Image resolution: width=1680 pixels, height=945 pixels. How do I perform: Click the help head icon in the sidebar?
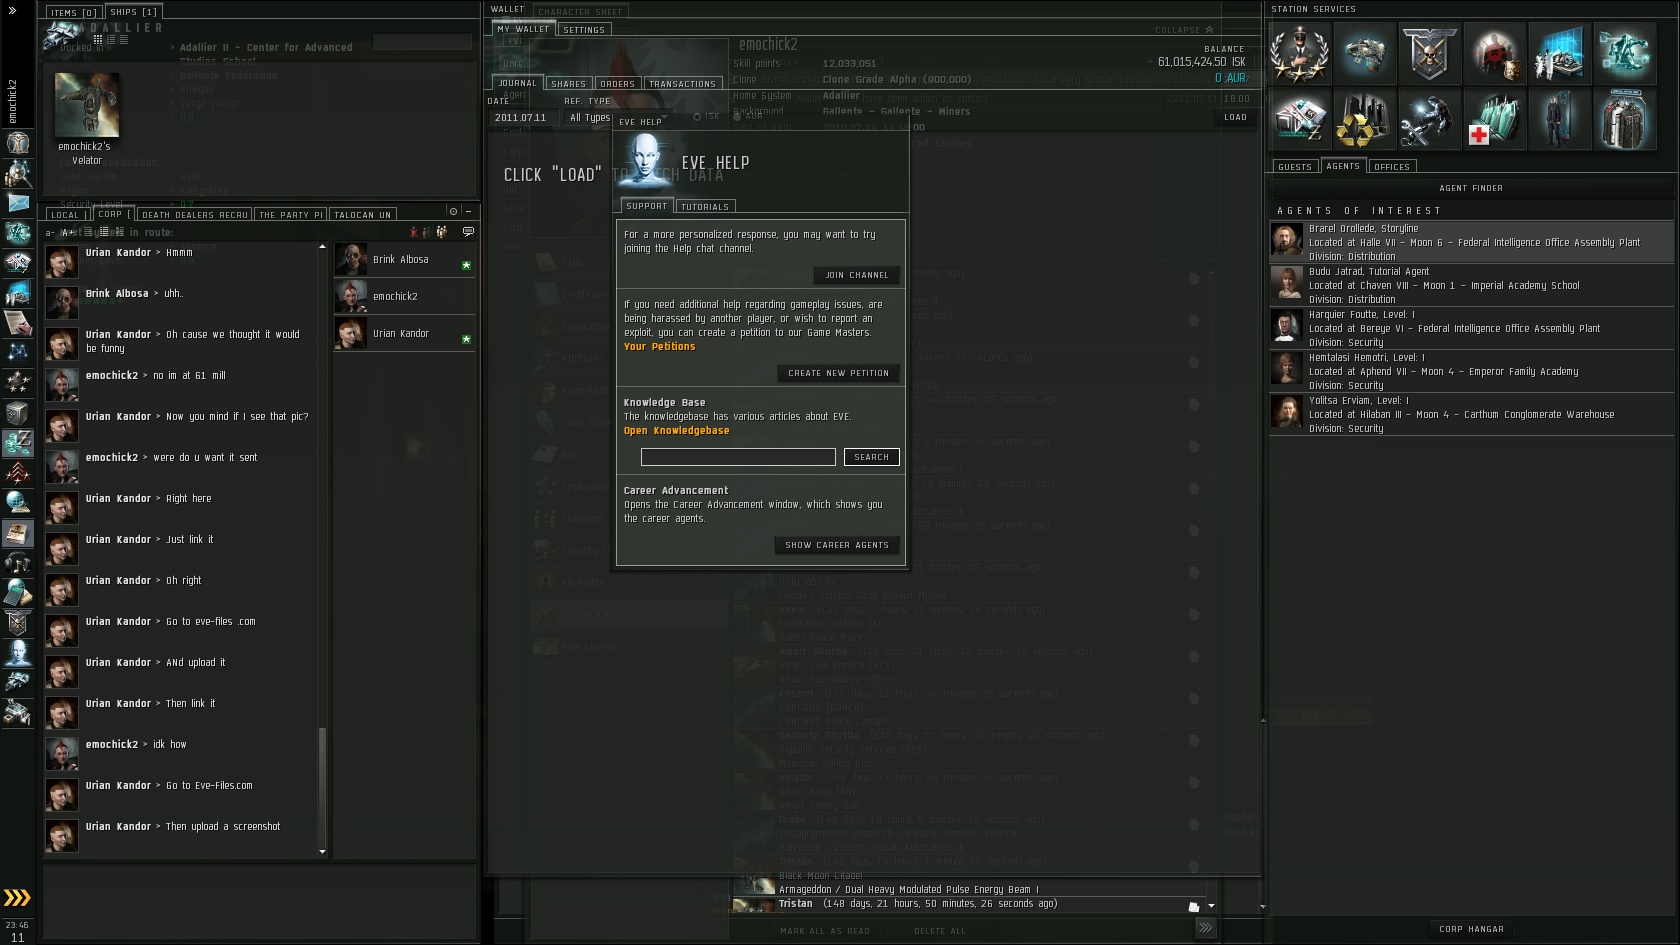coord(18,653)
